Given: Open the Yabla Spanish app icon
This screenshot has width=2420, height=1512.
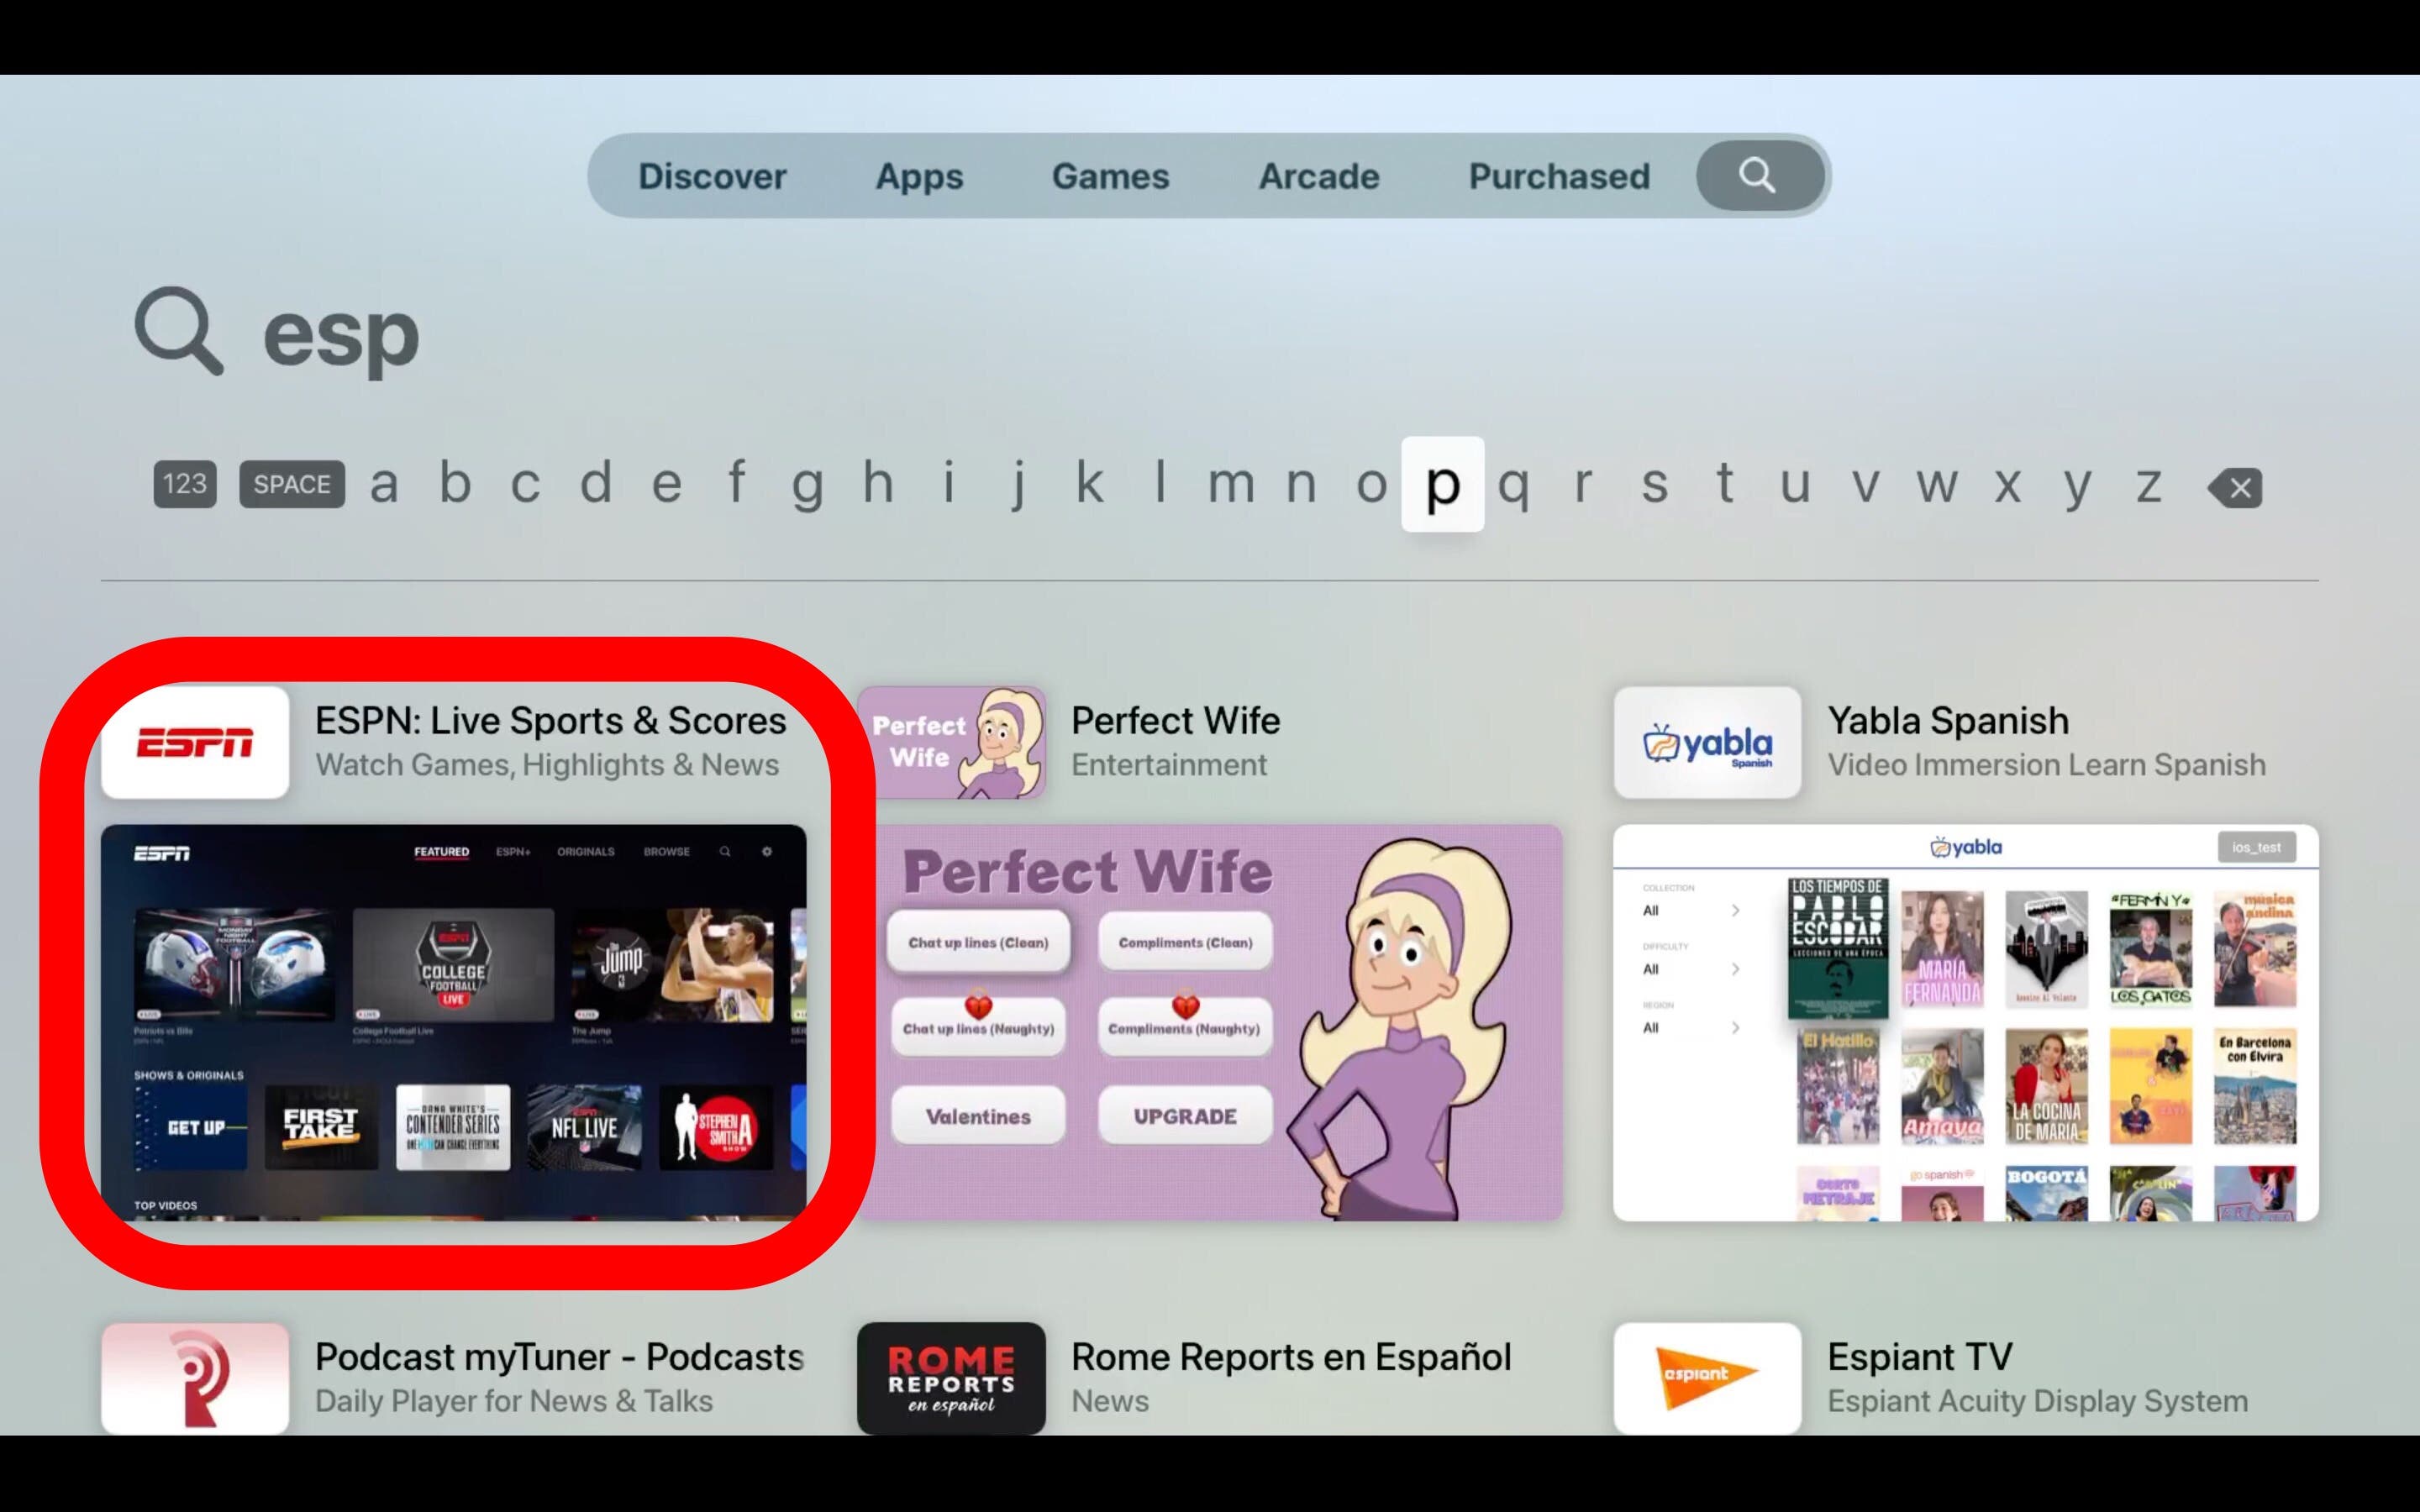Looking at the screenshot, I should [x=1707, y=742].
